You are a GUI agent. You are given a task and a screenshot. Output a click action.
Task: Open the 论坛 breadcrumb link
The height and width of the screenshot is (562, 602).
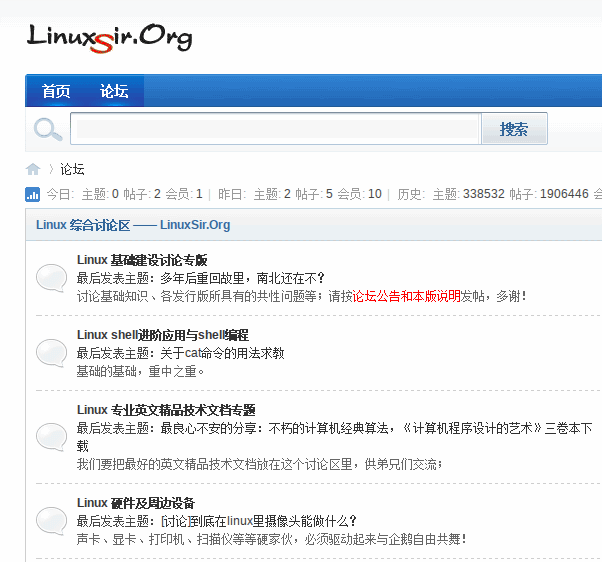point(72,169)
